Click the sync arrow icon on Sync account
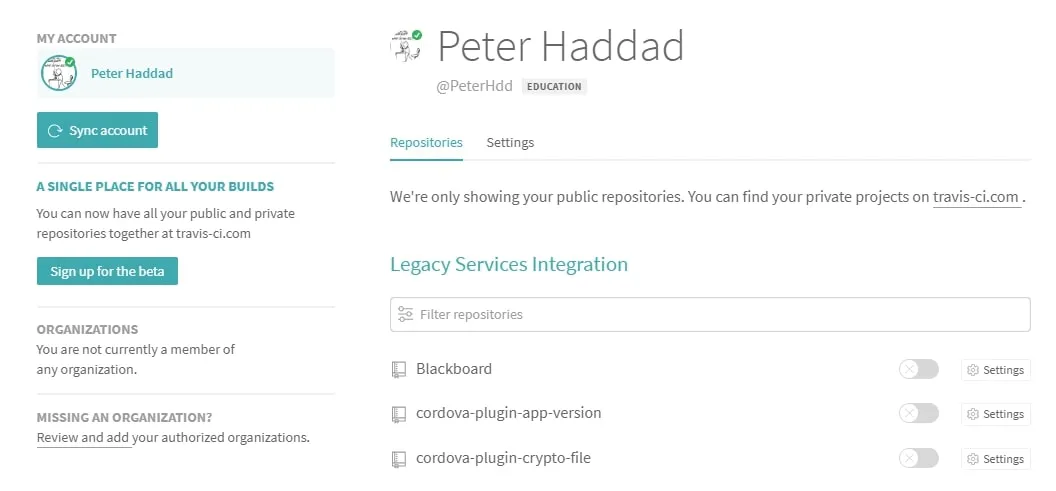 tap(55, 131)
